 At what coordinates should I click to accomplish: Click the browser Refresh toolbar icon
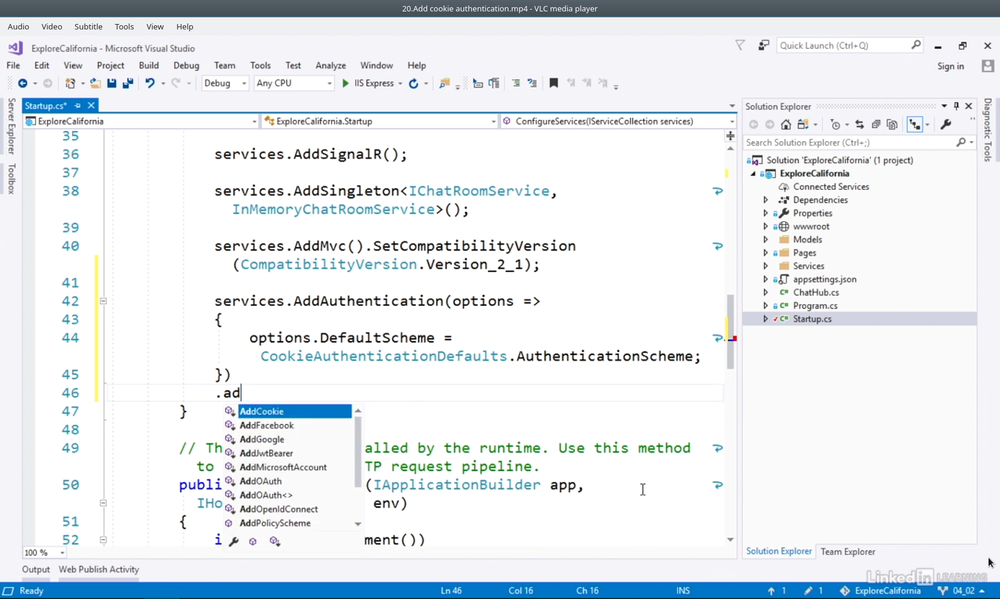click(413, 84)
